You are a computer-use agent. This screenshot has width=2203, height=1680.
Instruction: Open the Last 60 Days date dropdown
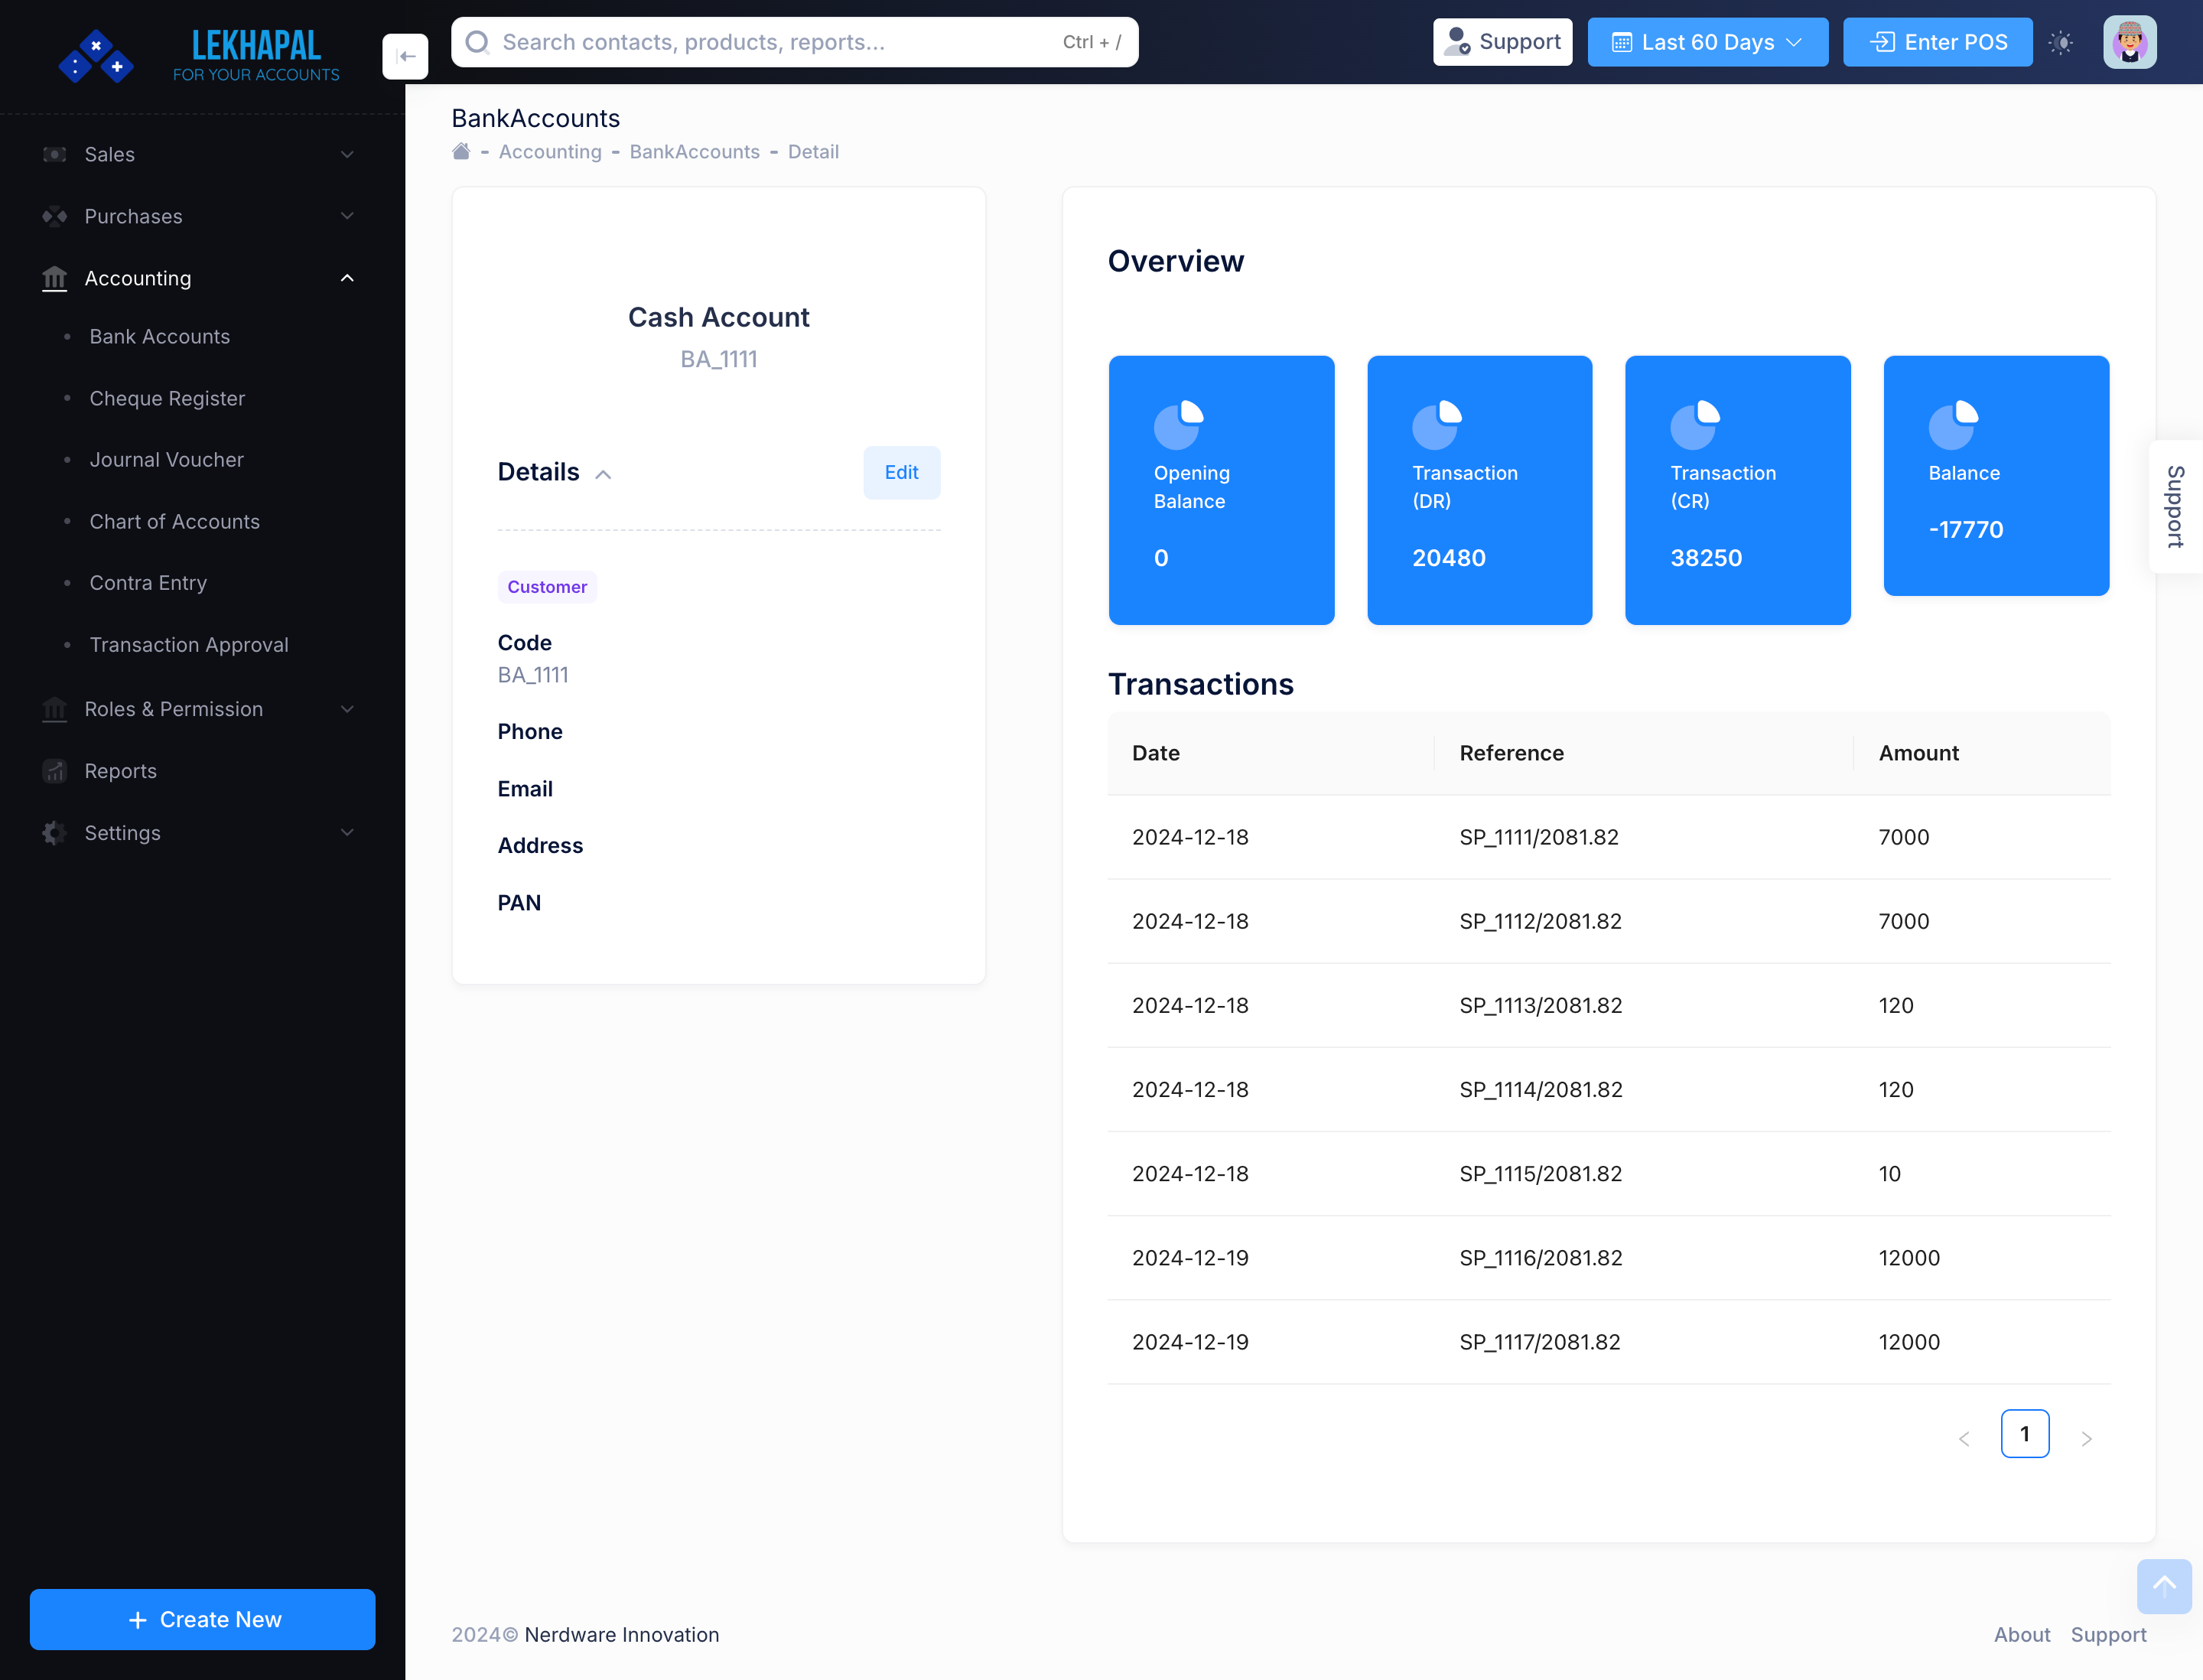[x=1707, y=42]
